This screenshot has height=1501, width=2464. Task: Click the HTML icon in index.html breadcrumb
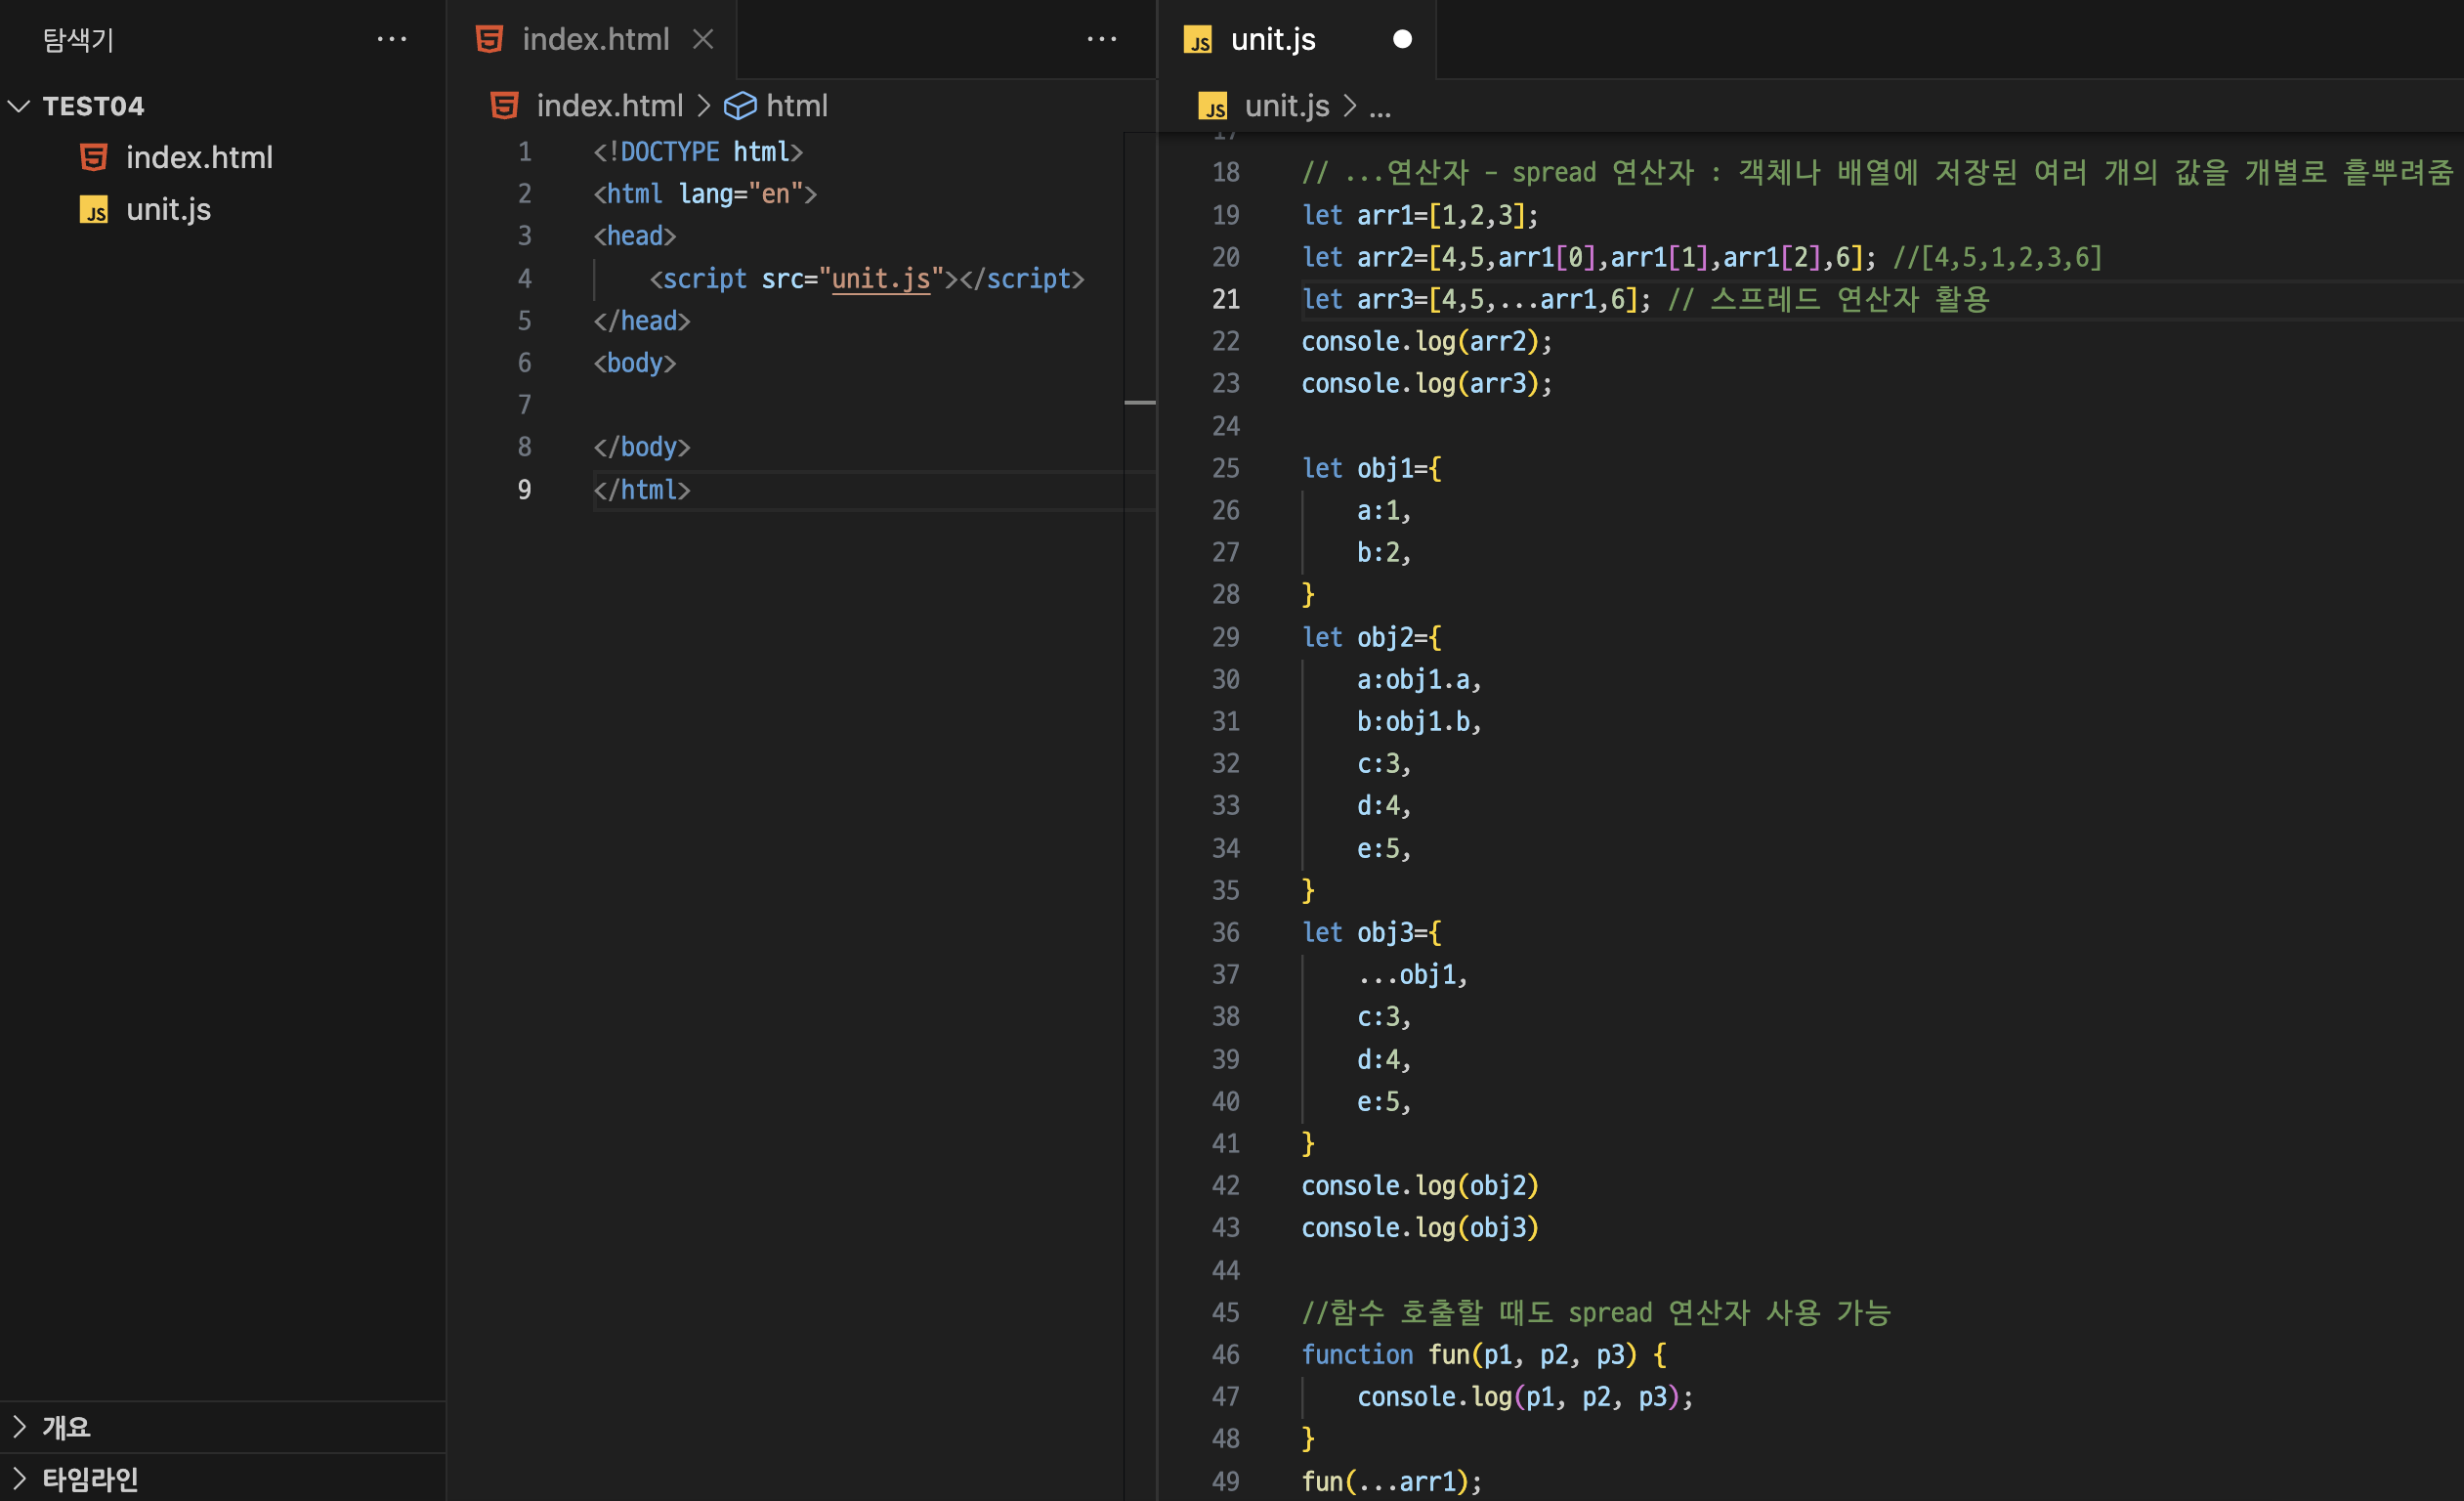point(504,105)
